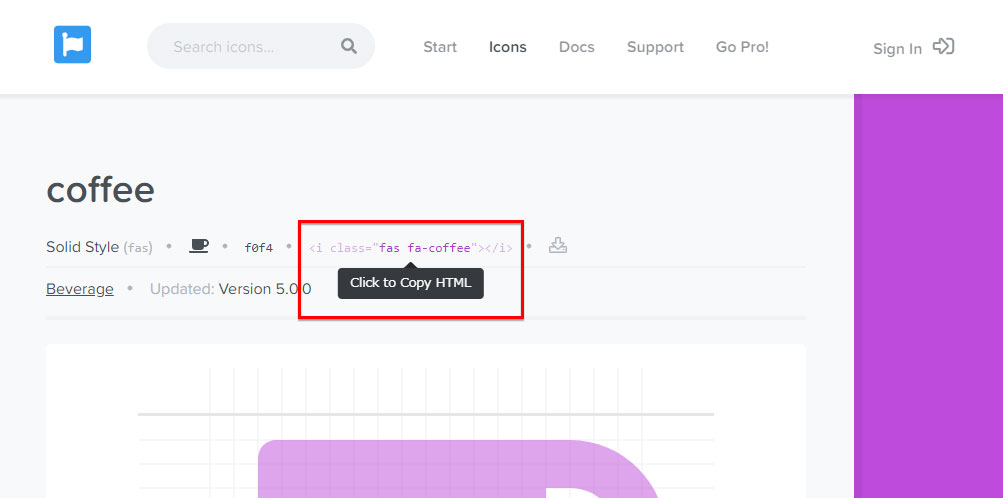The height and width of the screenshot is (498, 1003).
Task: Download the coffee SVG icon
Action: pos(558,246)
